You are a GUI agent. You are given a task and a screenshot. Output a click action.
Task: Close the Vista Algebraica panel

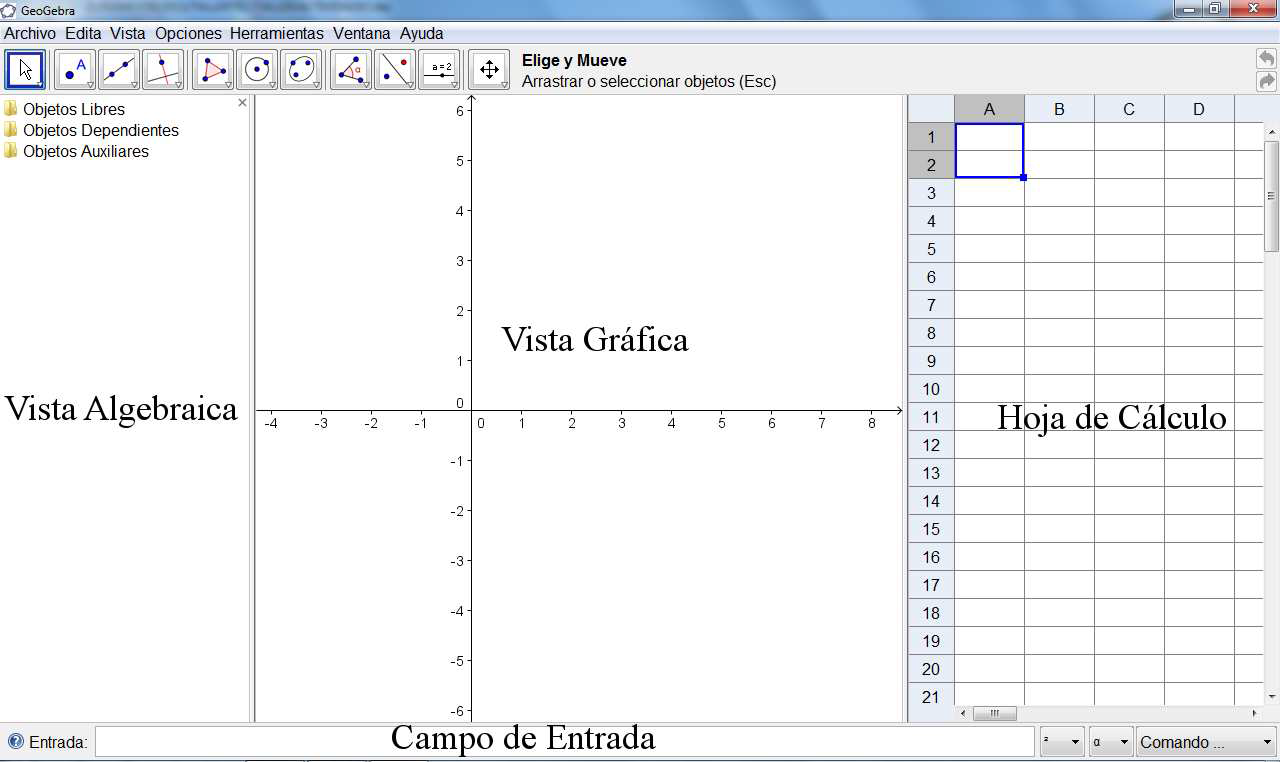[242, 103]
